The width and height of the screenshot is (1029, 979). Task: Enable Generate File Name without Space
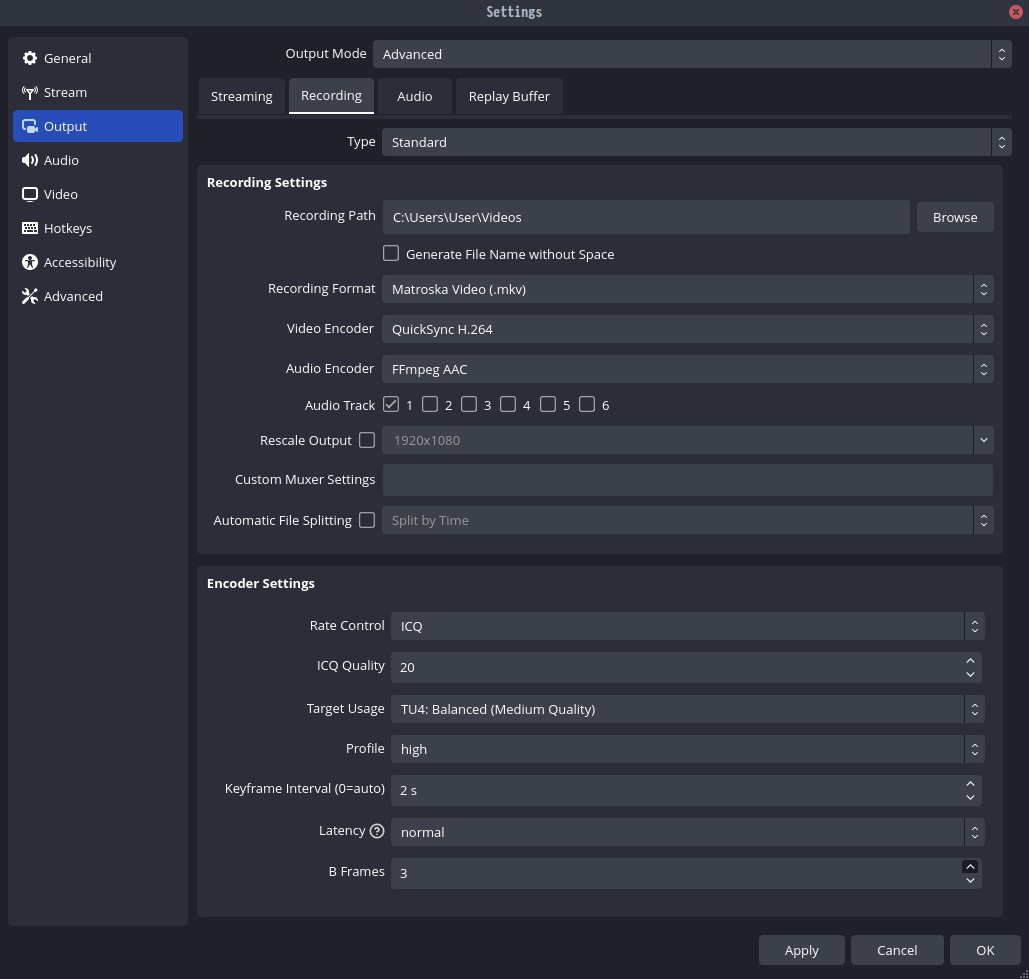[391, 254]
